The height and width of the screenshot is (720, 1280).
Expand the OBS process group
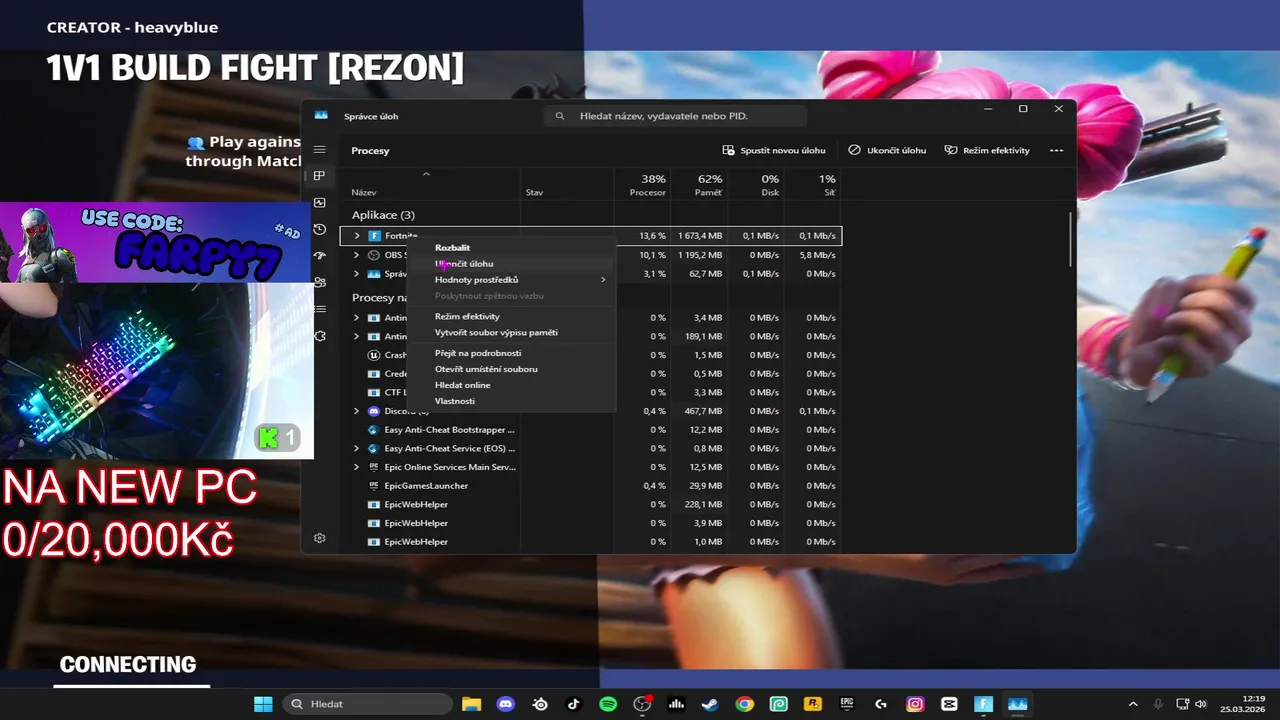pos(356,255)
